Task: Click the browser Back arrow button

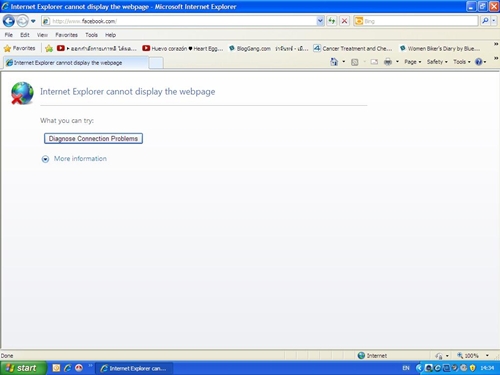Action: click(x=9, y=21)
